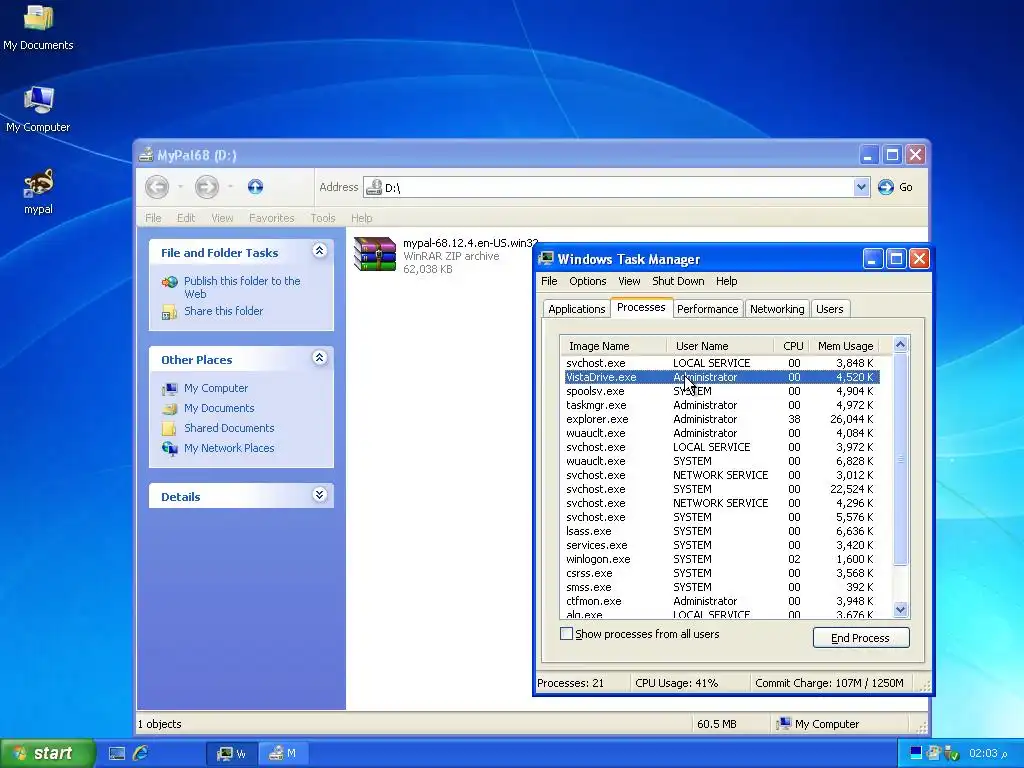Click in the Explorer address field

point(617,187)
